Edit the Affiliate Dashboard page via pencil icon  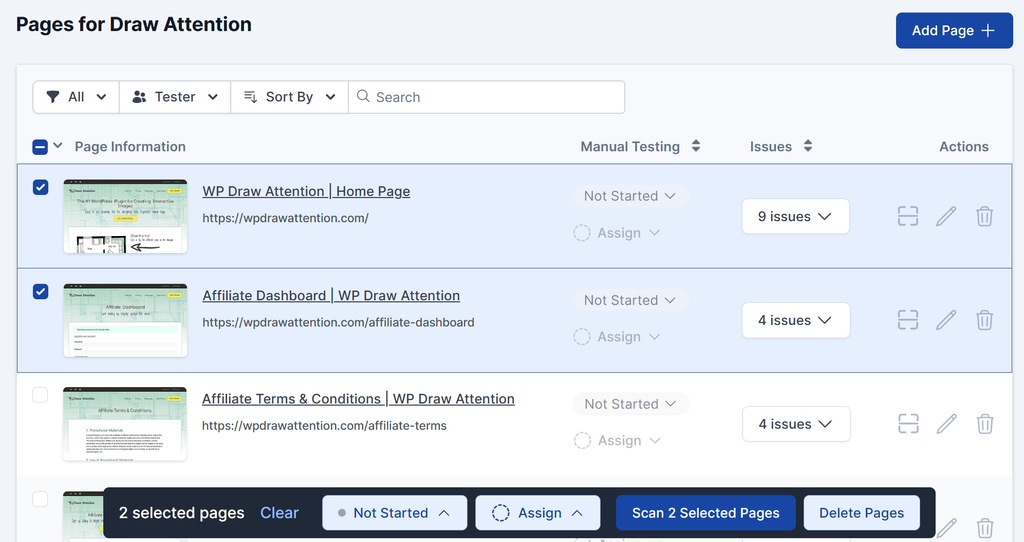[946, 320]
